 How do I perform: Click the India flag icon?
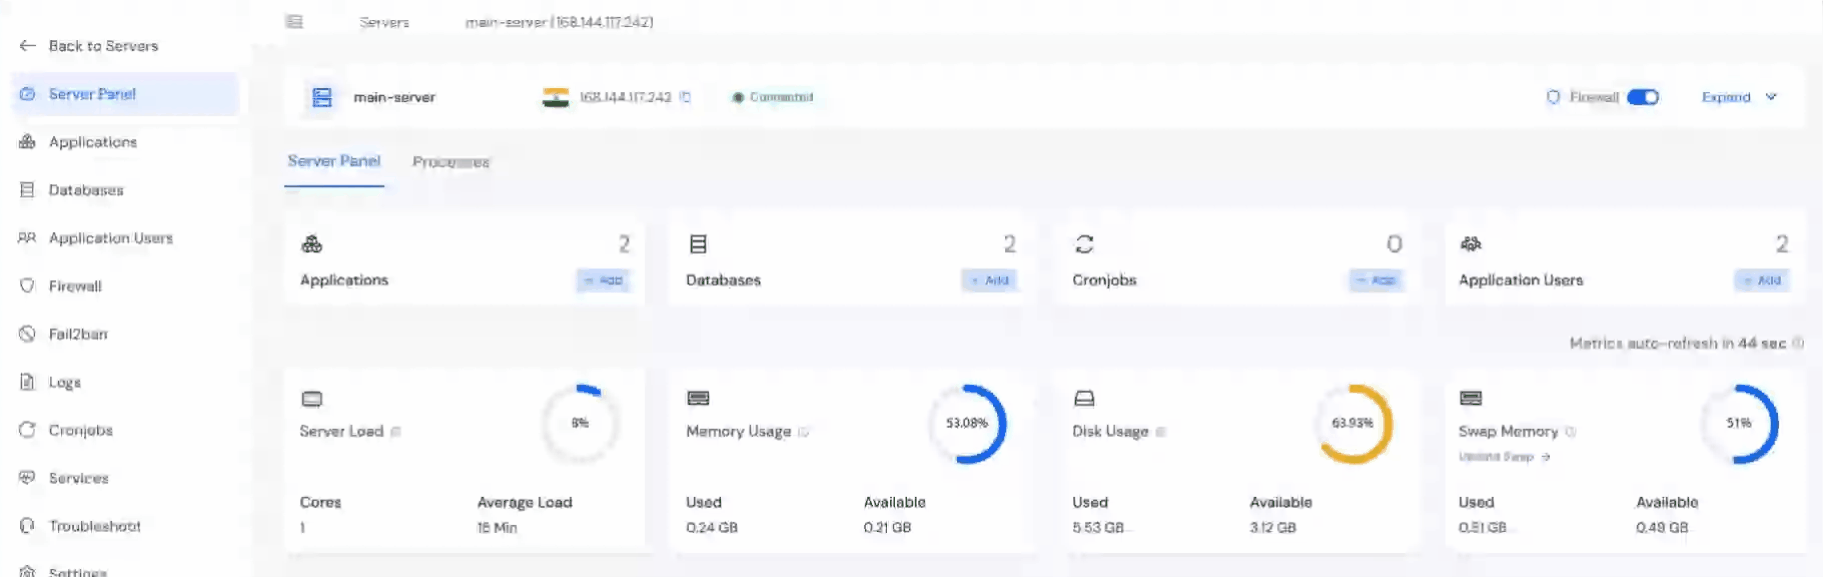(x=556, y=97)
